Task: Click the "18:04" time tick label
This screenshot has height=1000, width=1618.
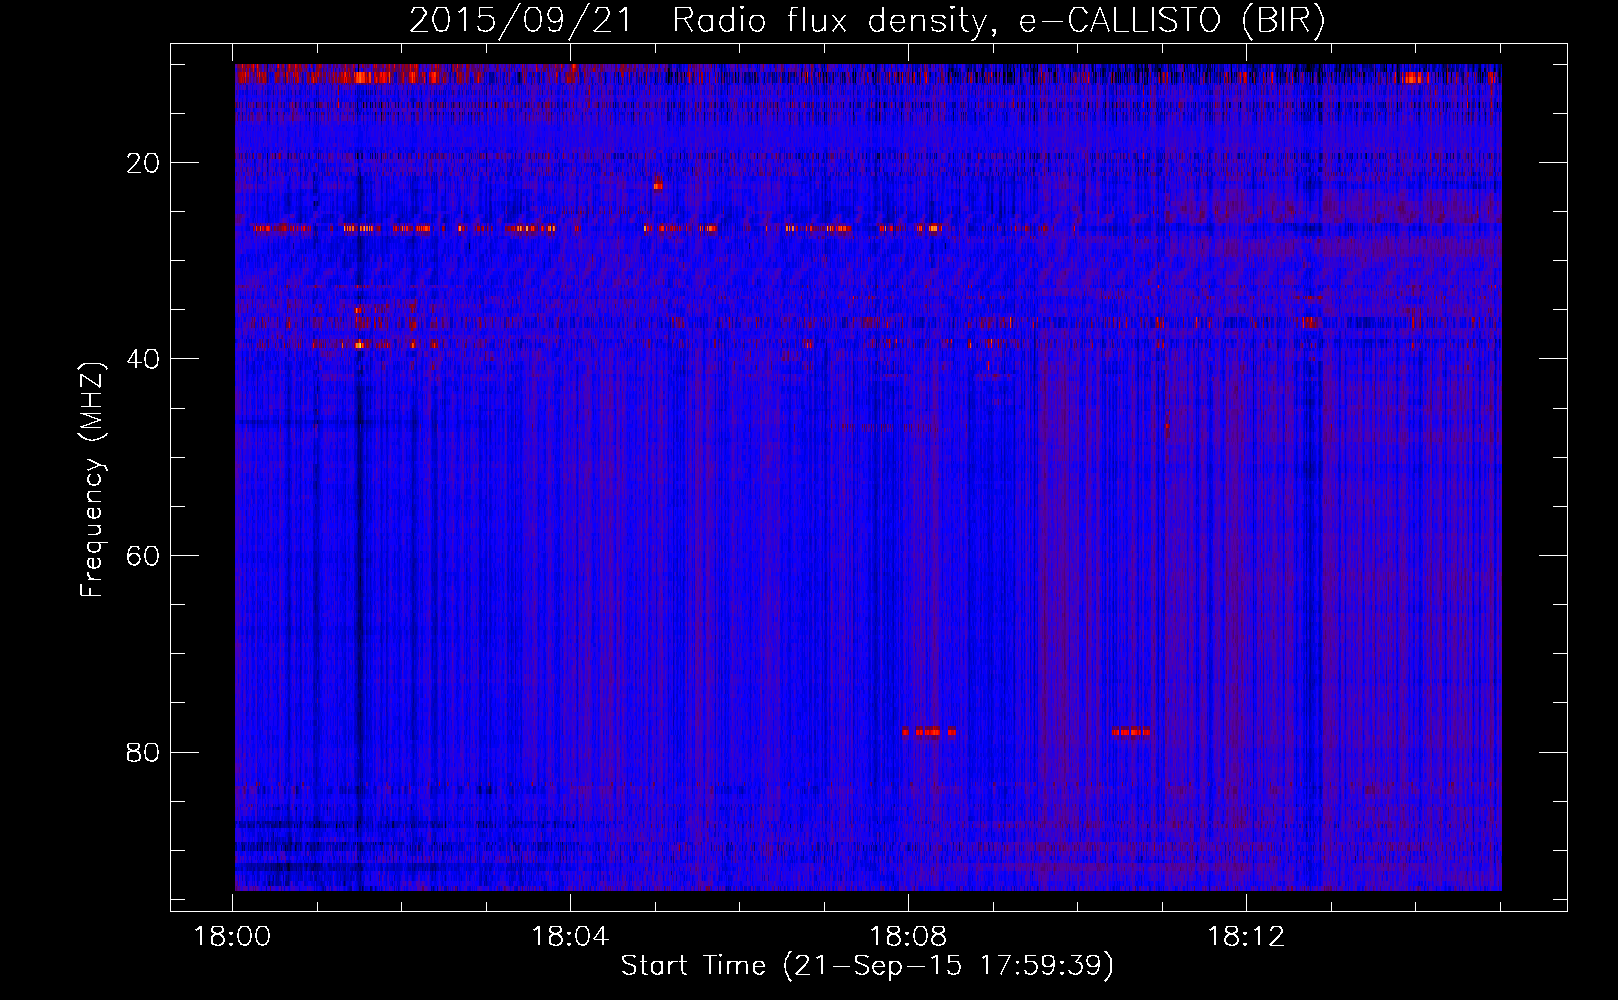Action: [x=570, y=937]
